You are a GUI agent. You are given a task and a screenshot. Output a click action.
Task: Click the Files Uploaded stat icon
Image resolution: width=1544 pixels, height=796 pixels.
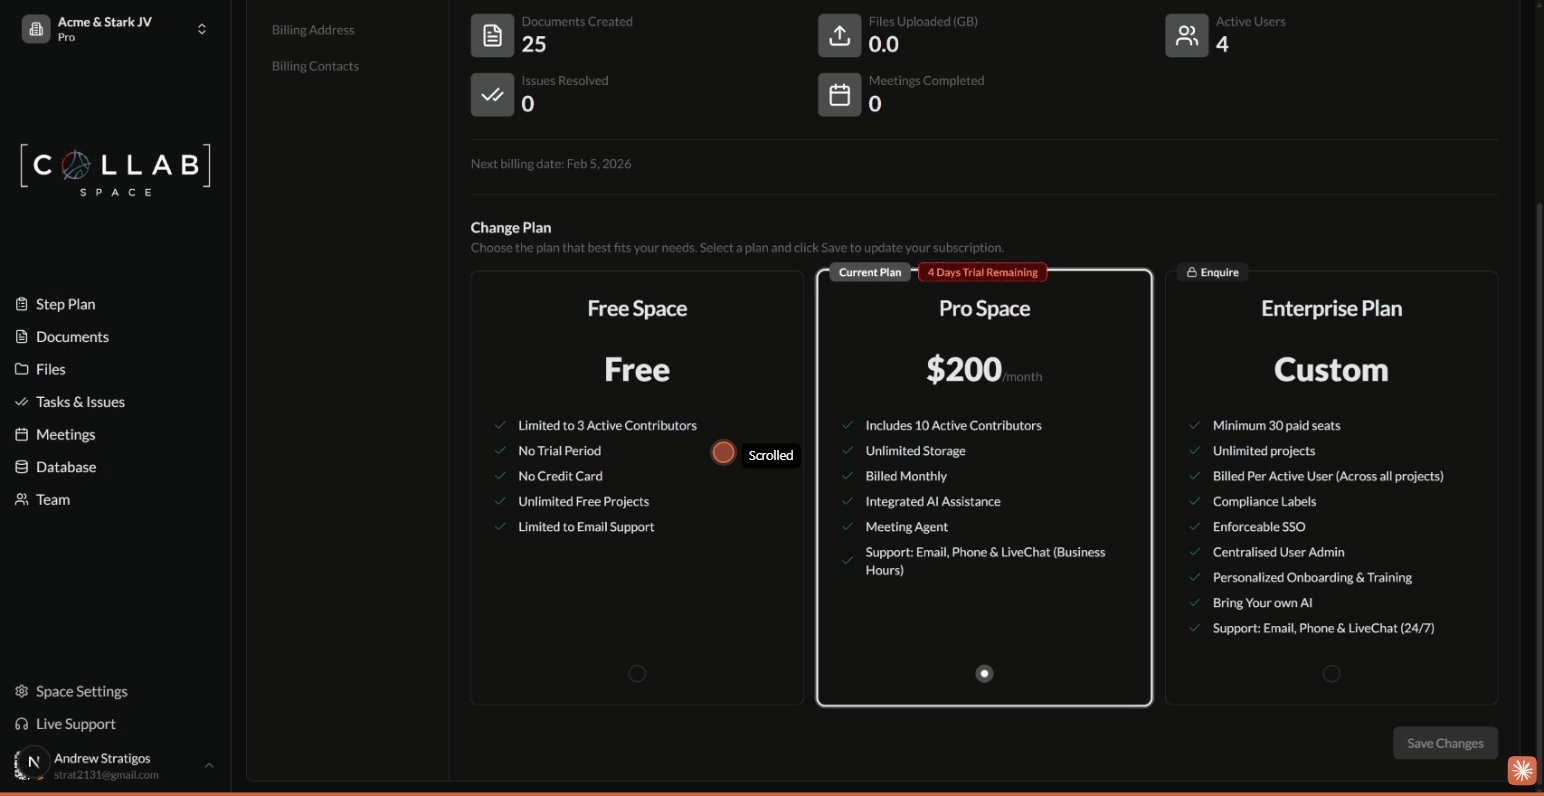[839, 35]
